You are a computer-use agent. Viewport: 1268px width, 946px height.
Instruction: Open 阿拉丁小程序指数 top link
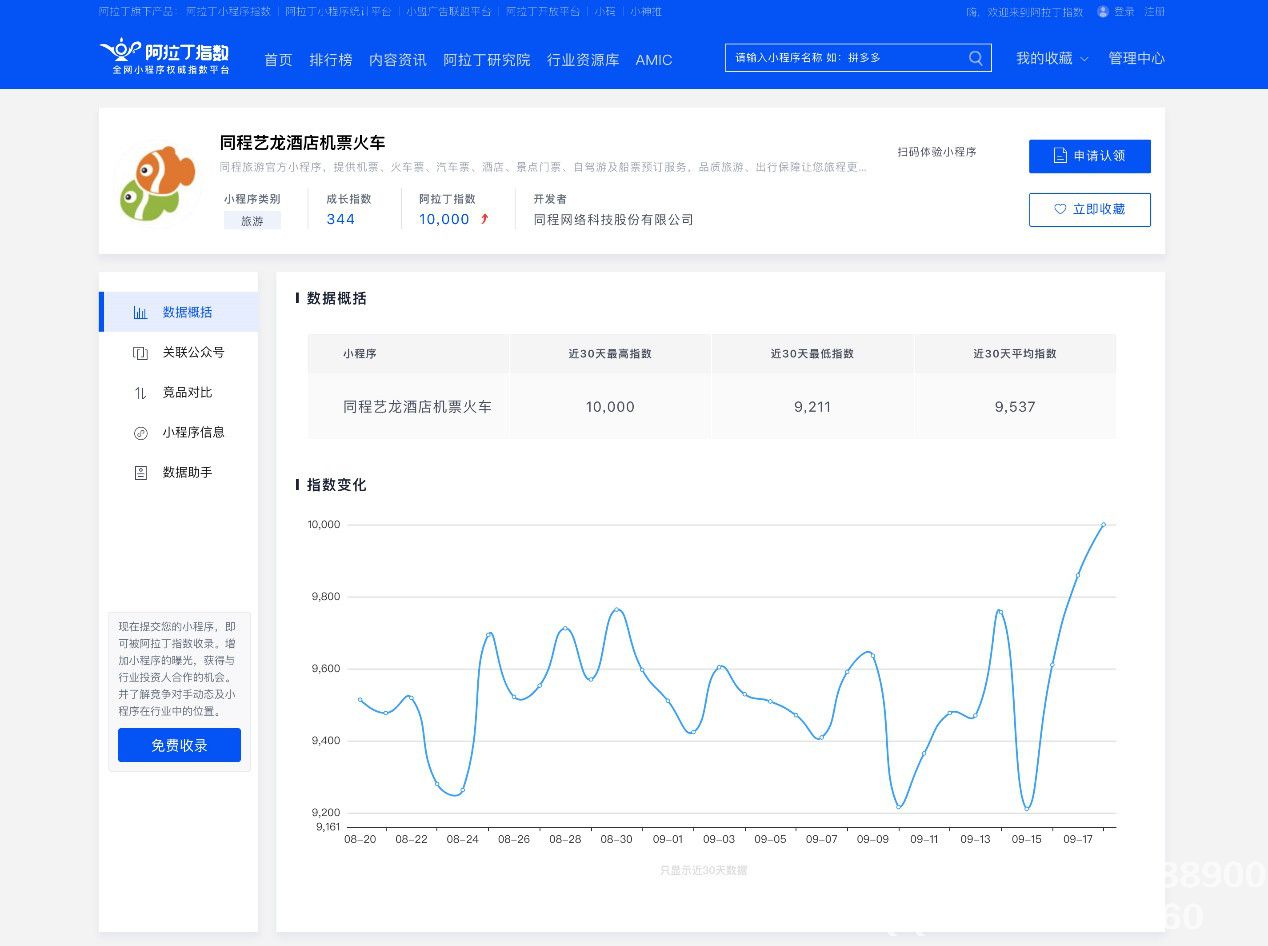228,12
